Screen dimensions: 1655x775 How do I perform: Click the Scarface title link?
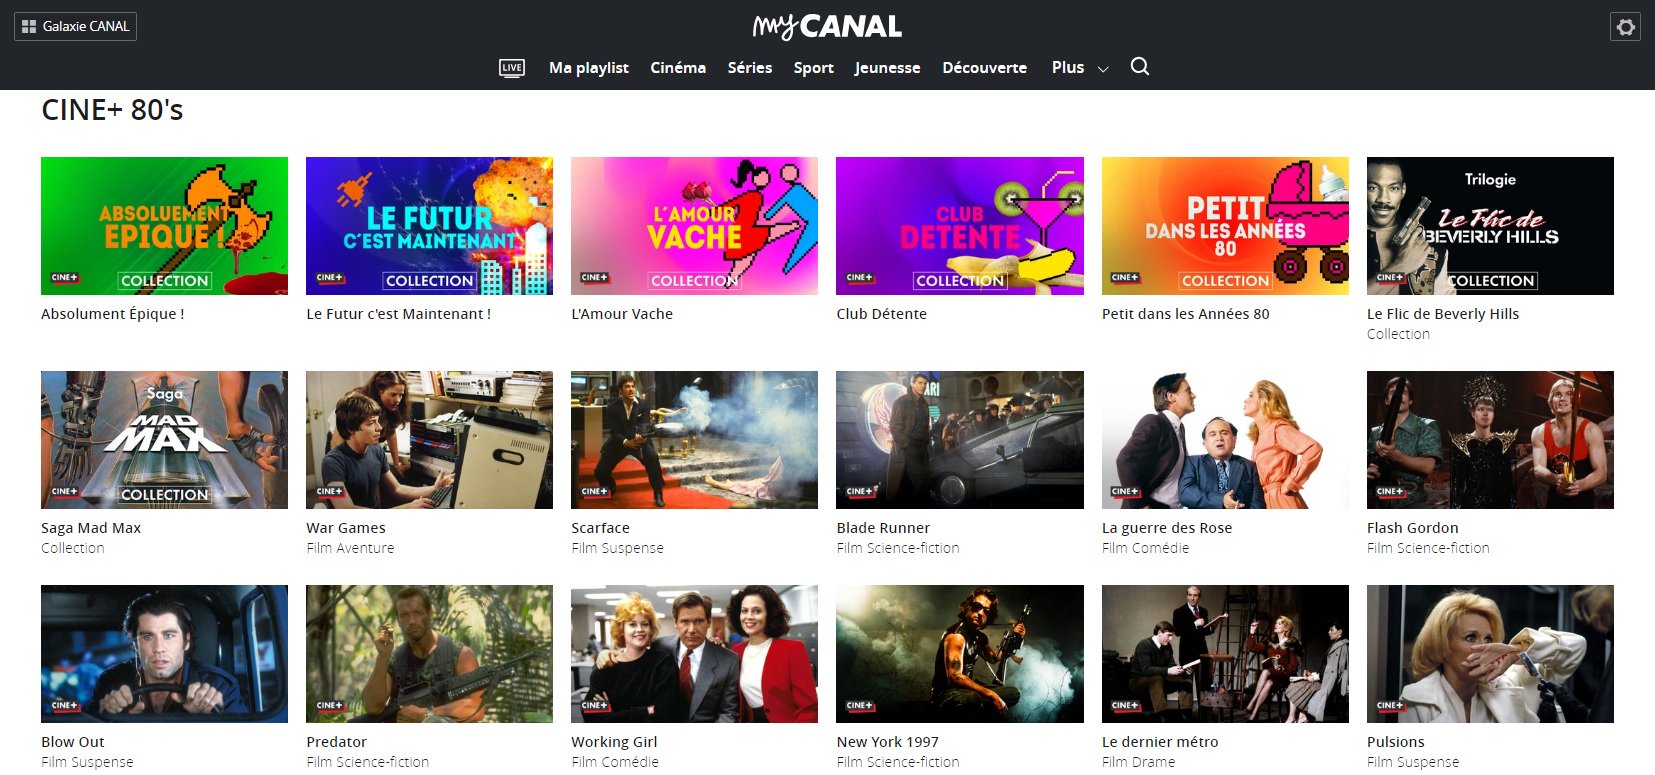point(600,528)
